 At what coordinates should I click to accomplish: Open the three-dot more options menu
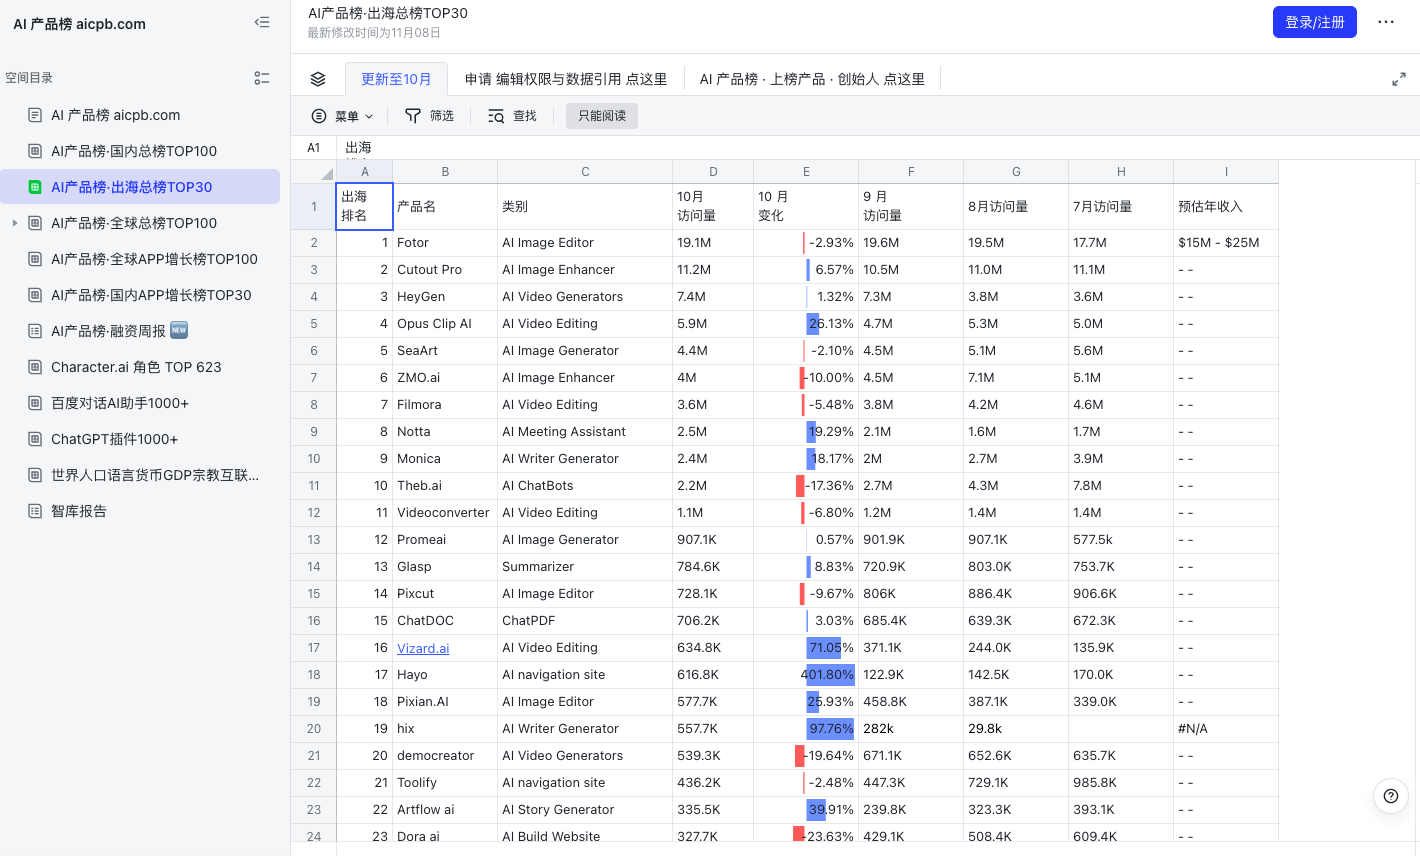1386,22
